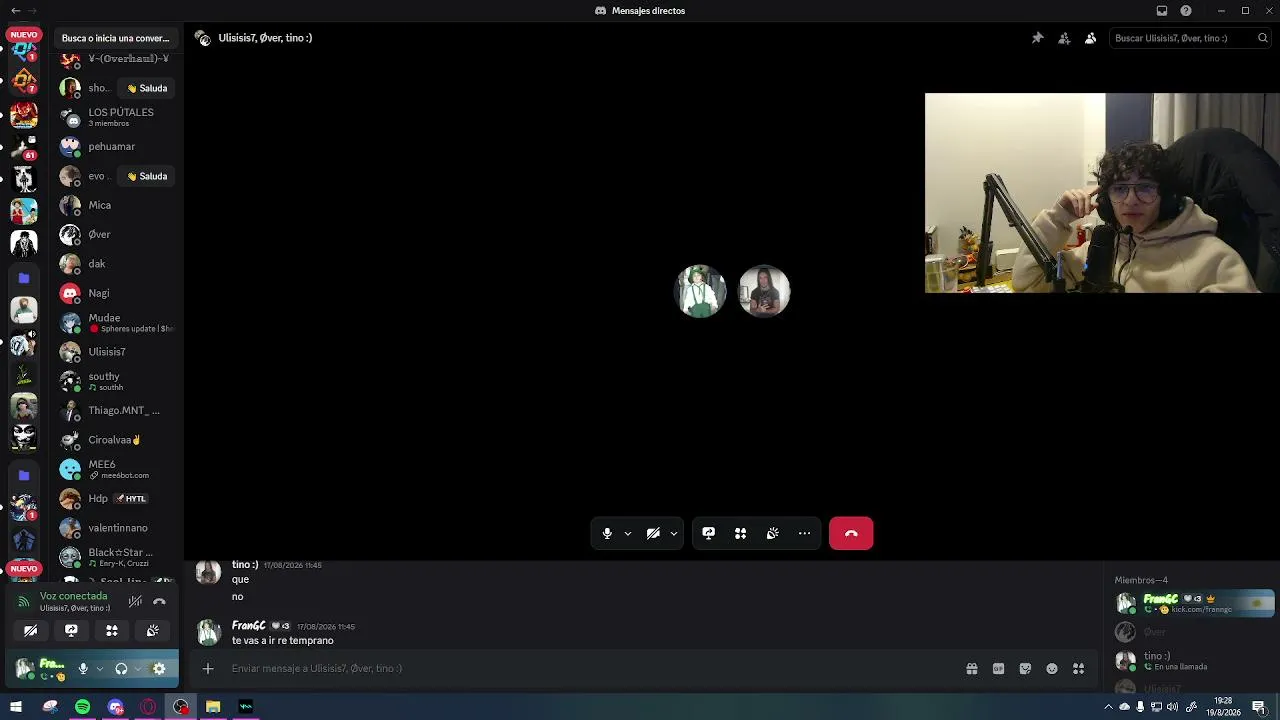
Task: Open Spotify from the taskbar
Action: 82,707
